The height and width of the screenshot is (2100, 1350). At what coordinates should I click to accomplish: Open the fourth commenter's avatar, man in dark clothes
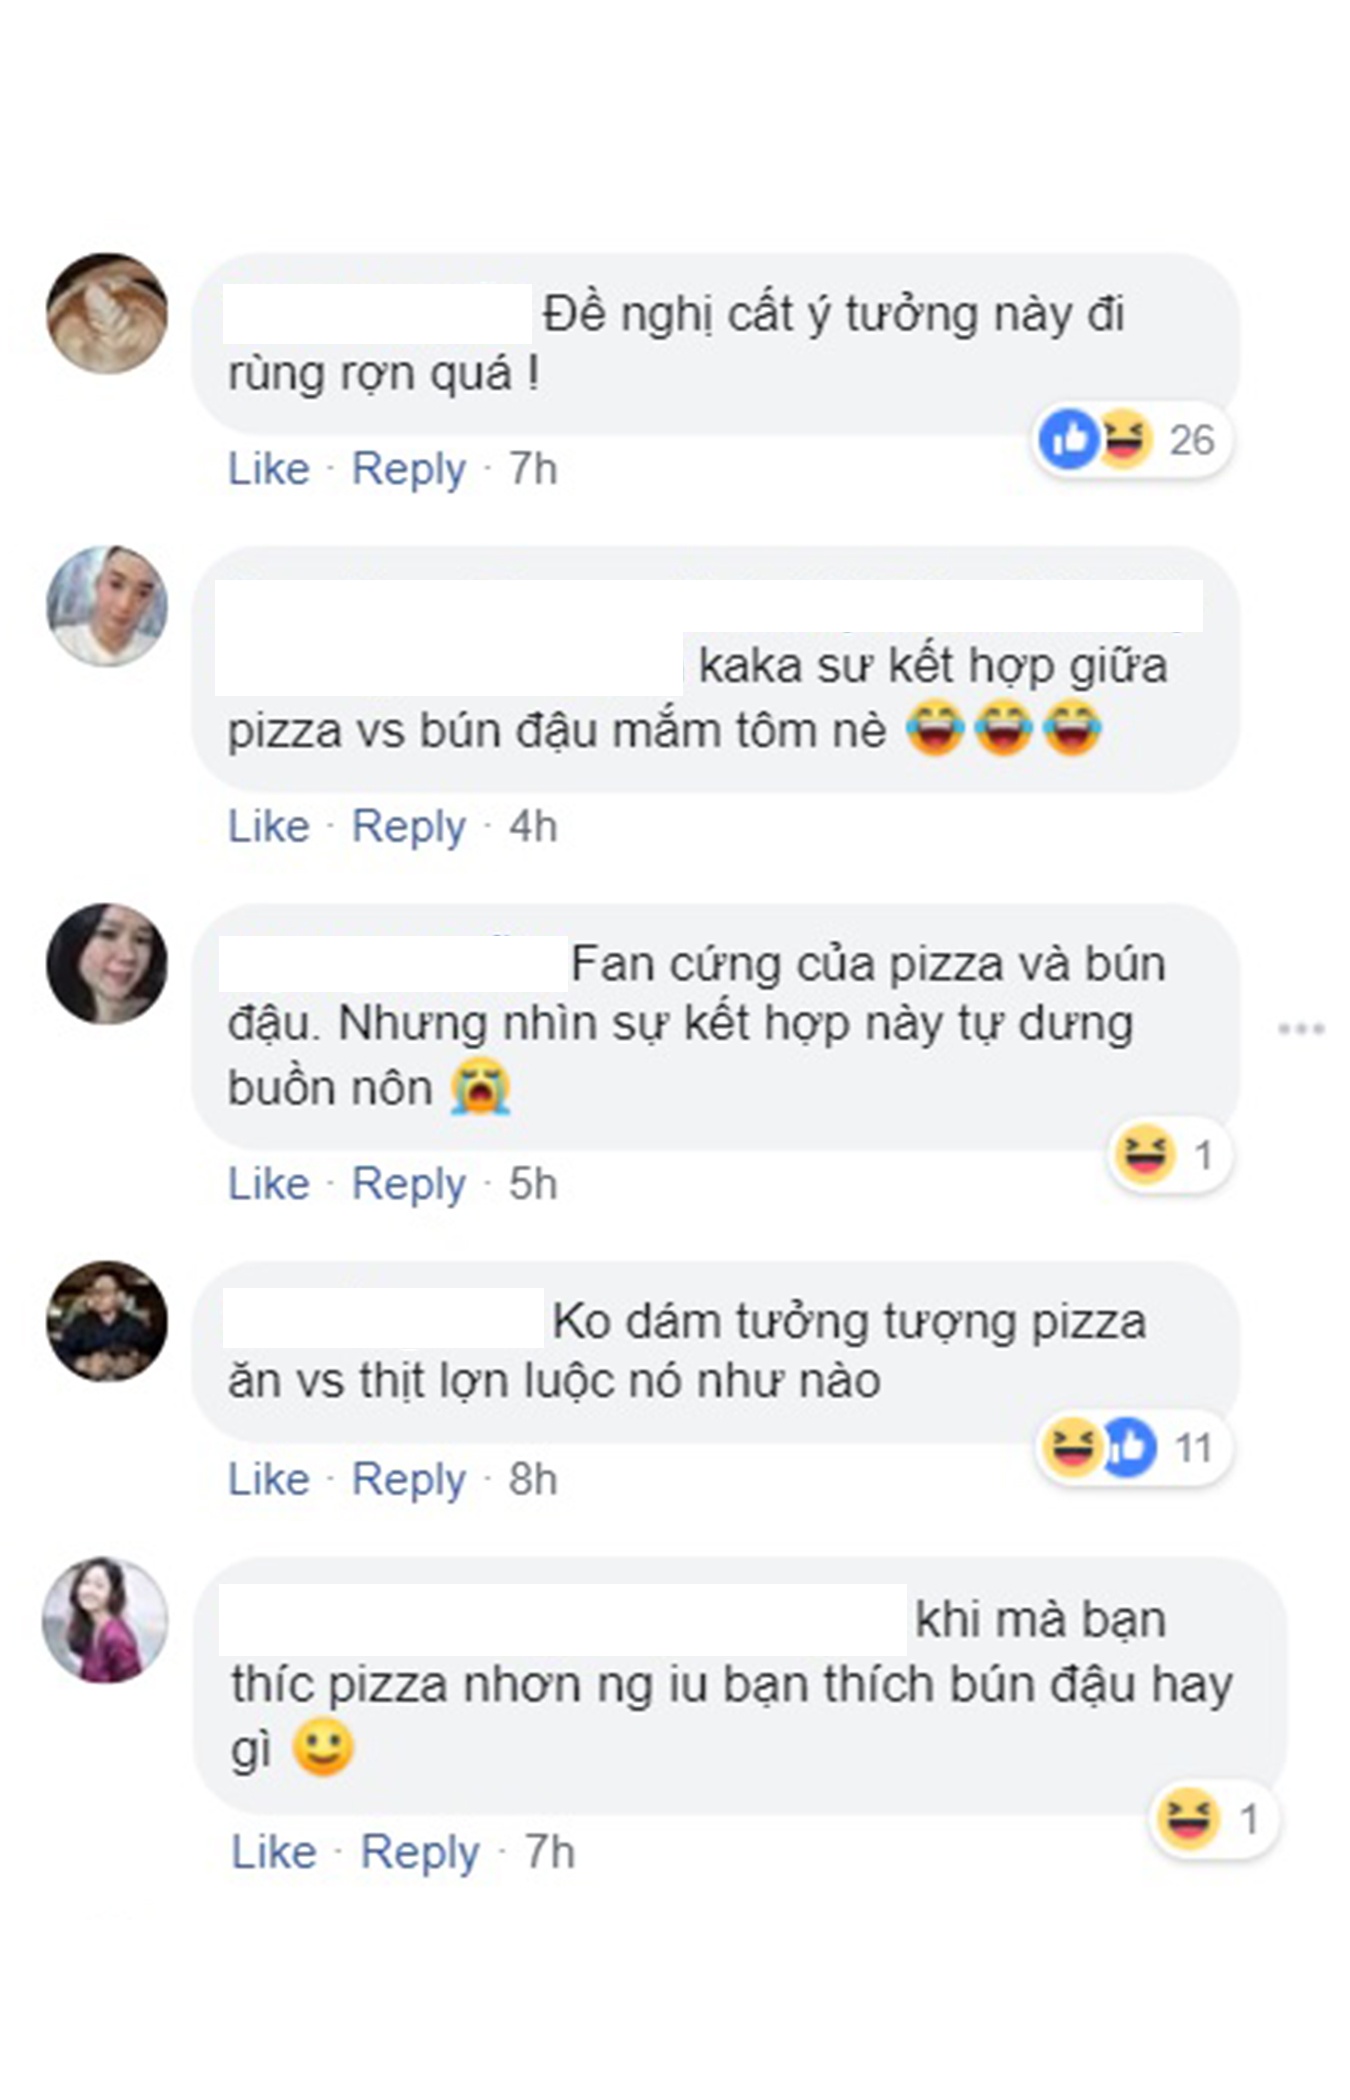click(107, 1321)
